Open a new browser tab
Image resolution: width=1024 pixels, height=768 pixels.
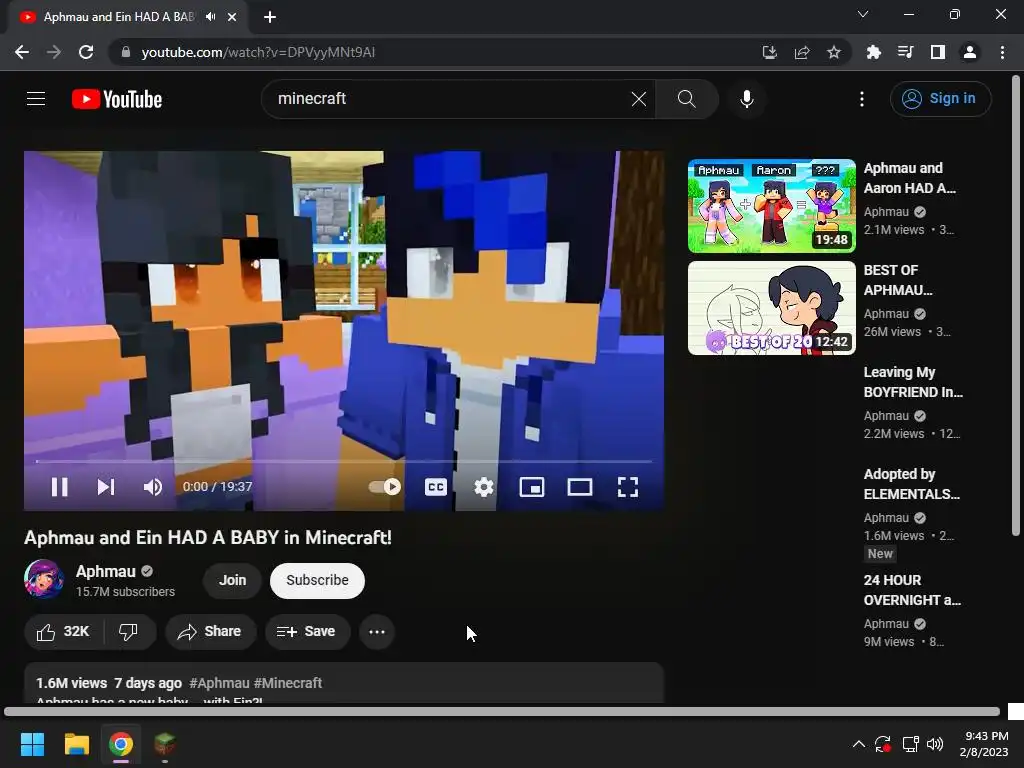pyautogui.click(x=270, y=17)
